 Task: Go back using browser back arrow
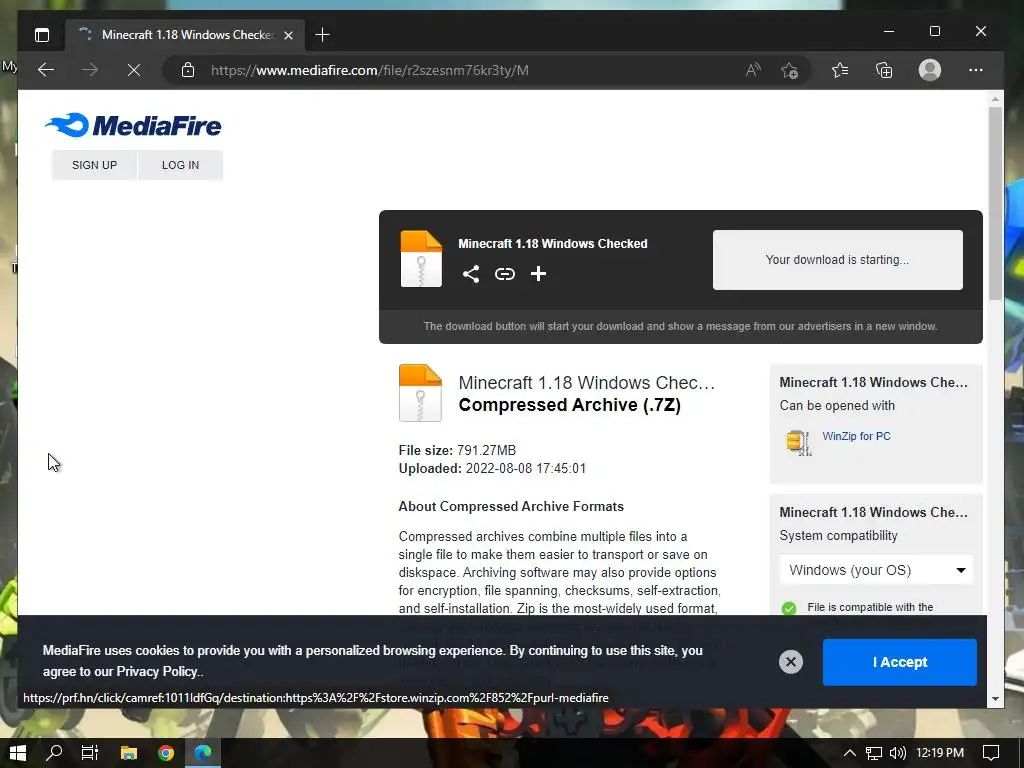[x=46, y=70]
